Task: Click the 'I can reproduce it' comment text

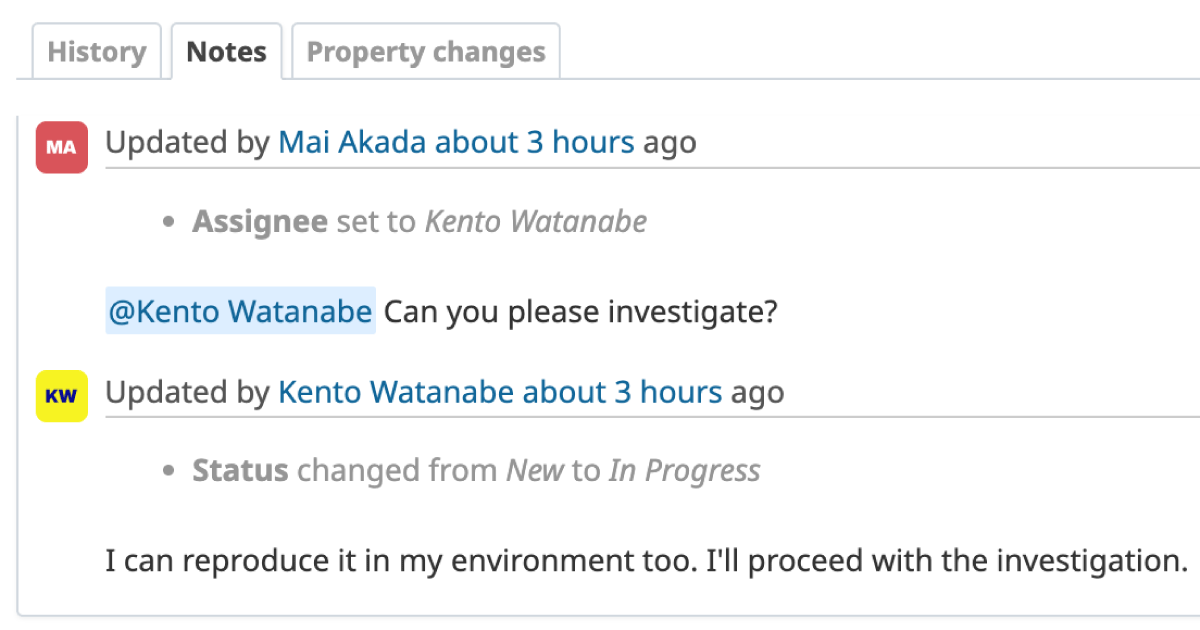Action: click(646, 560)
